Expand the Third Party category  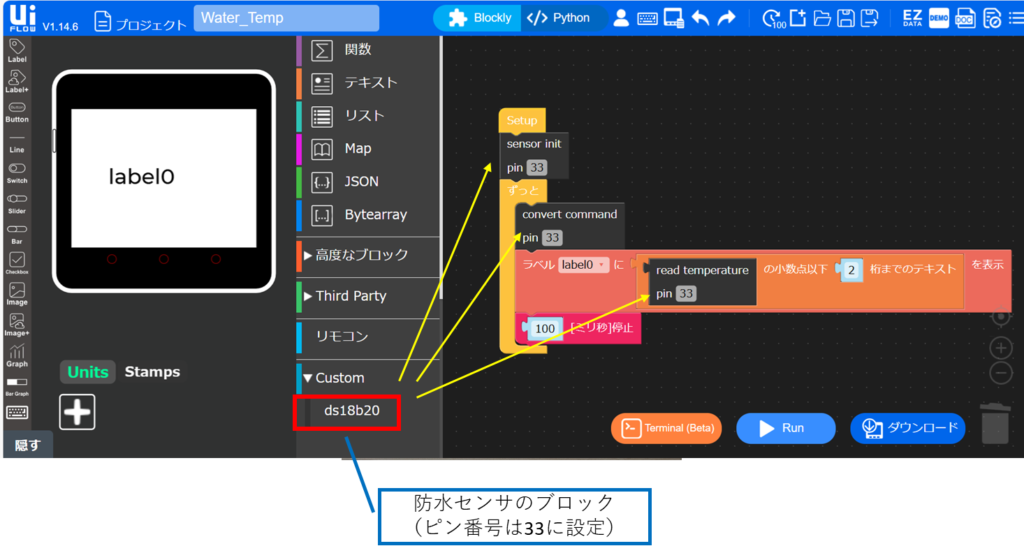tap(369, 296)
